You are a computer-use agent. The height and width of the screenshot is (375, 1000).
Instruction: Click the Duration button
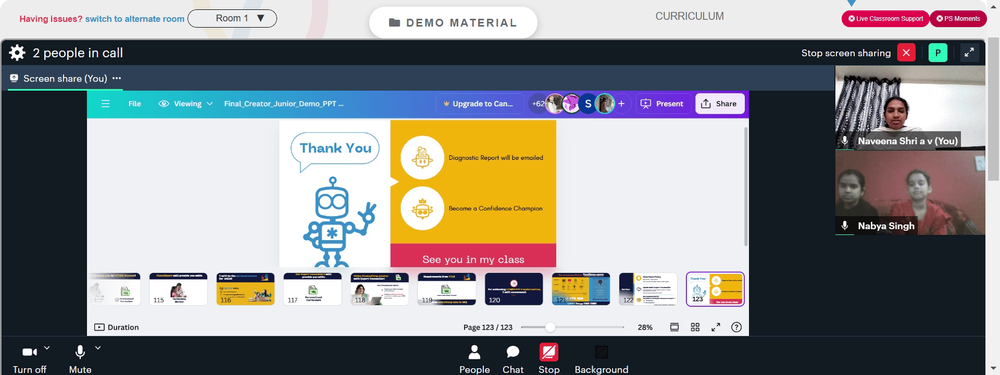click(117, 327)
